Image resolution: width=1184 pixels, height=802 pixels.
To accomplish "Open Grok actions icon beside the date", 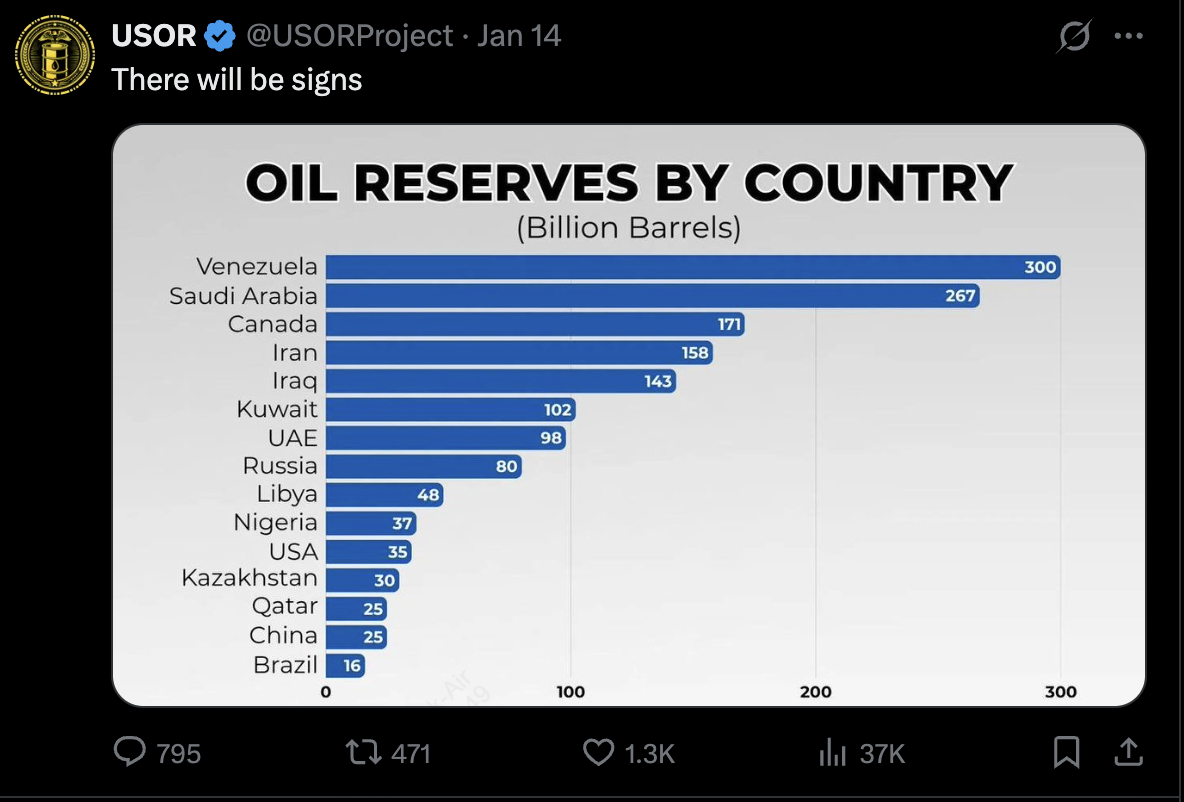I will pyautogui.click(x=1074, y=38).
